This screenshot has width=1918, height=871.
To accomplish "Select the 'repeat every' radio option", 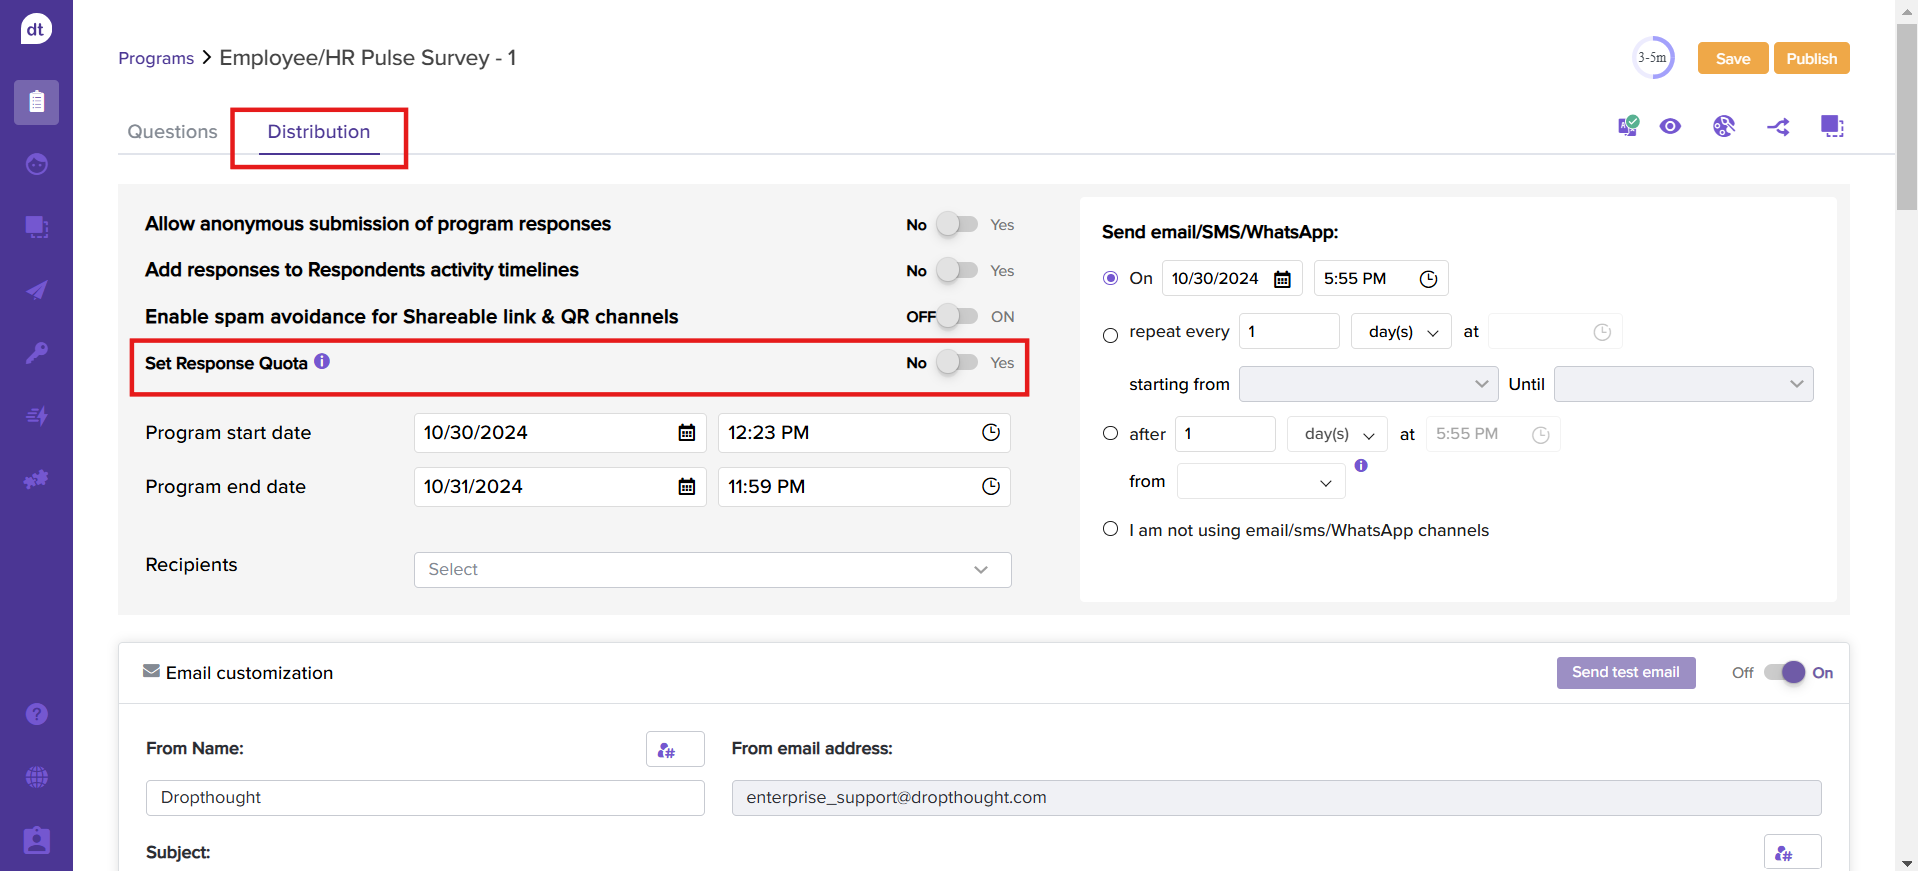I will point(1110,335).
